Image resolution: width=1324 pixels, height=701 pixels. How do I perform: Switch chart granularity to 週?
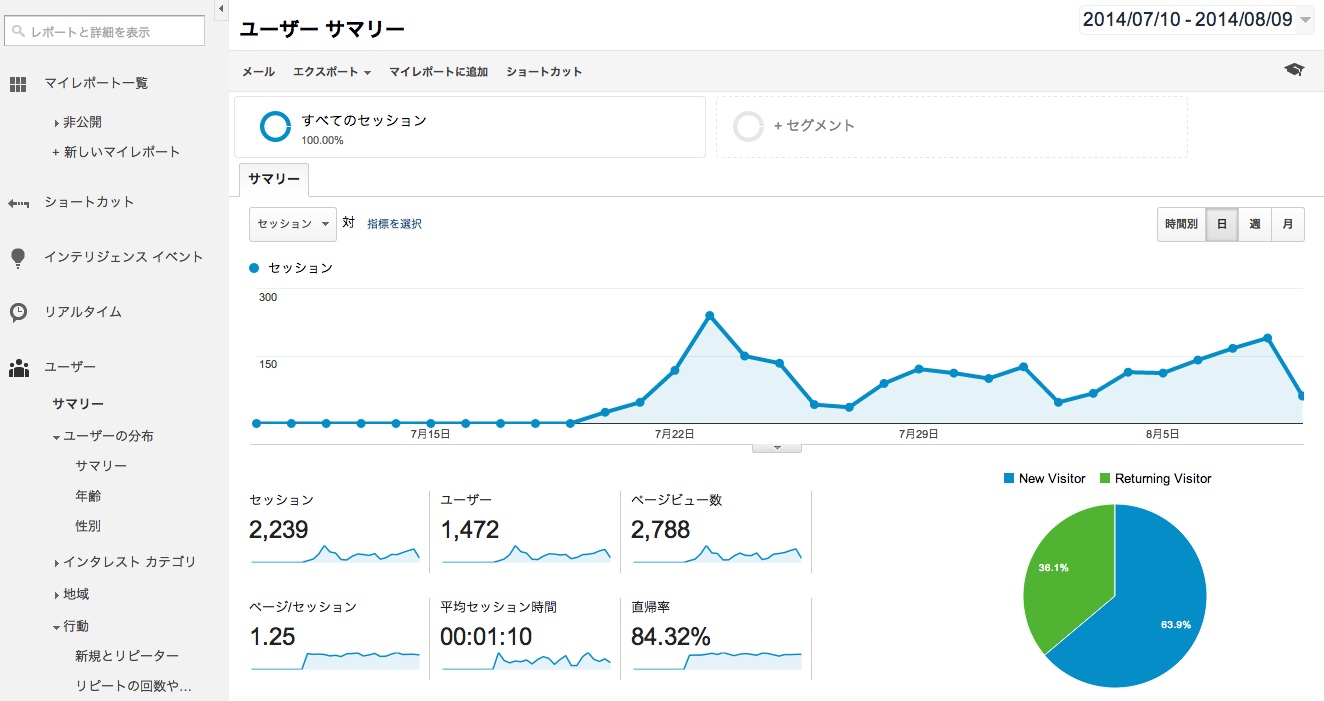click(1254, 224)
